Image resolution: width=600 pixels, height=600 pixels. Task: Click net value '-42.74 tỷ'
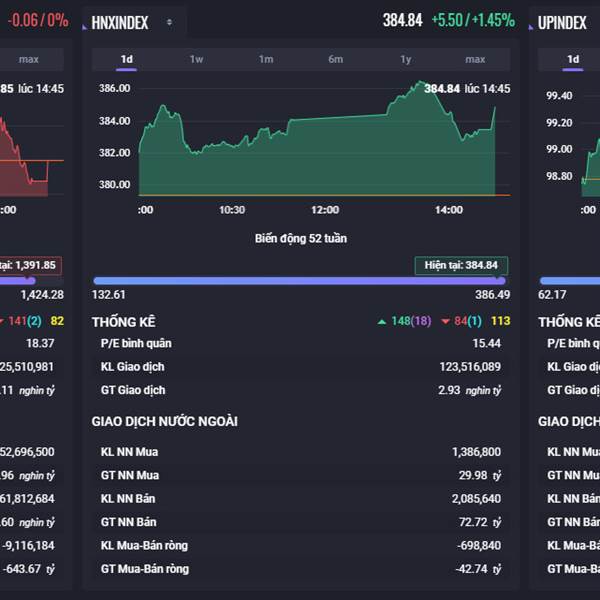pyautogui.click(x=478, y=569)
